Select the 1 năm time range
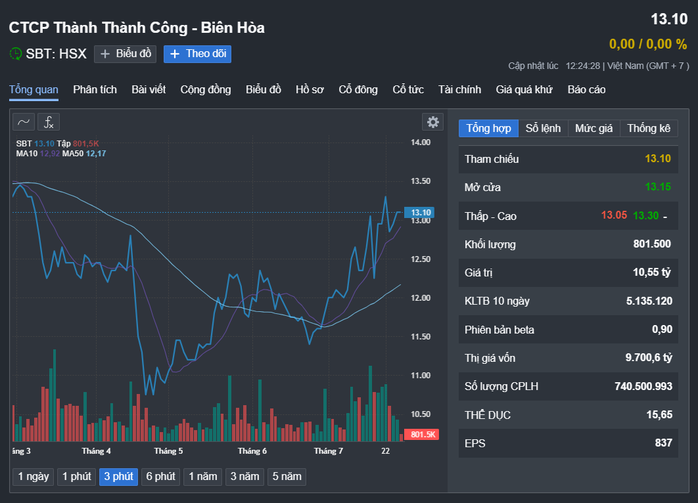698x503 pixels. (203, 477)
